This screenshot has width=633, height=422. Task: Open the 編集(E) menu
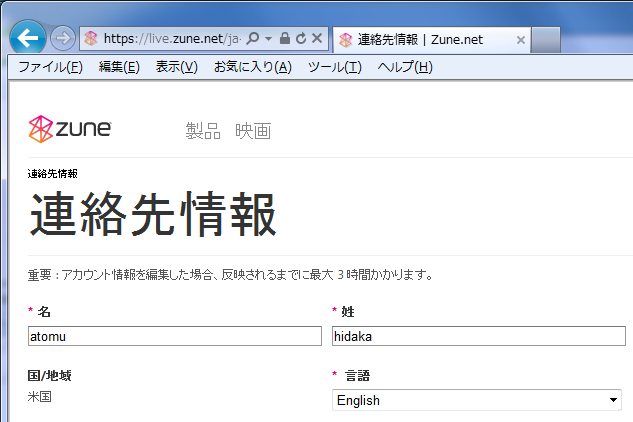click(x=119, y=67)
